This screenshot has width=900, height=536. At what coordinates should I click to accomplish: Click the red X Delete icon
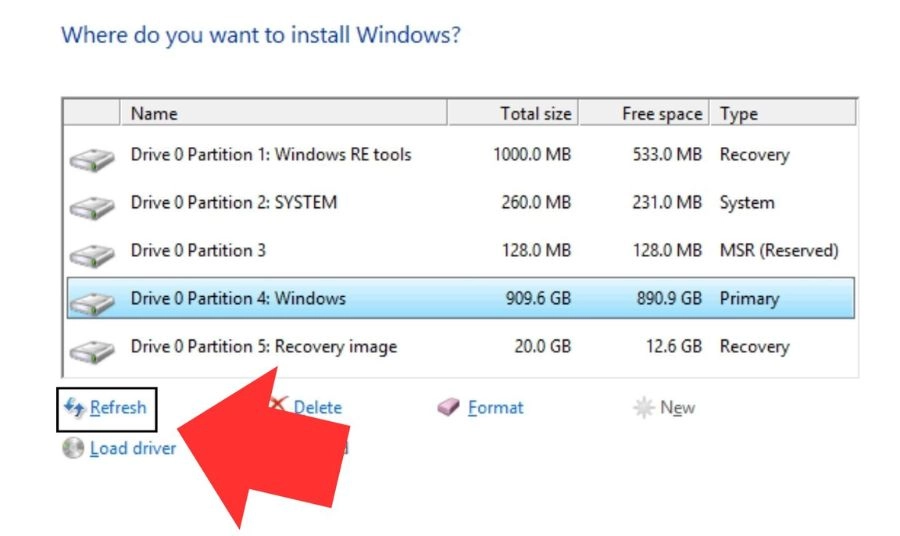click(x=279, y=404)
